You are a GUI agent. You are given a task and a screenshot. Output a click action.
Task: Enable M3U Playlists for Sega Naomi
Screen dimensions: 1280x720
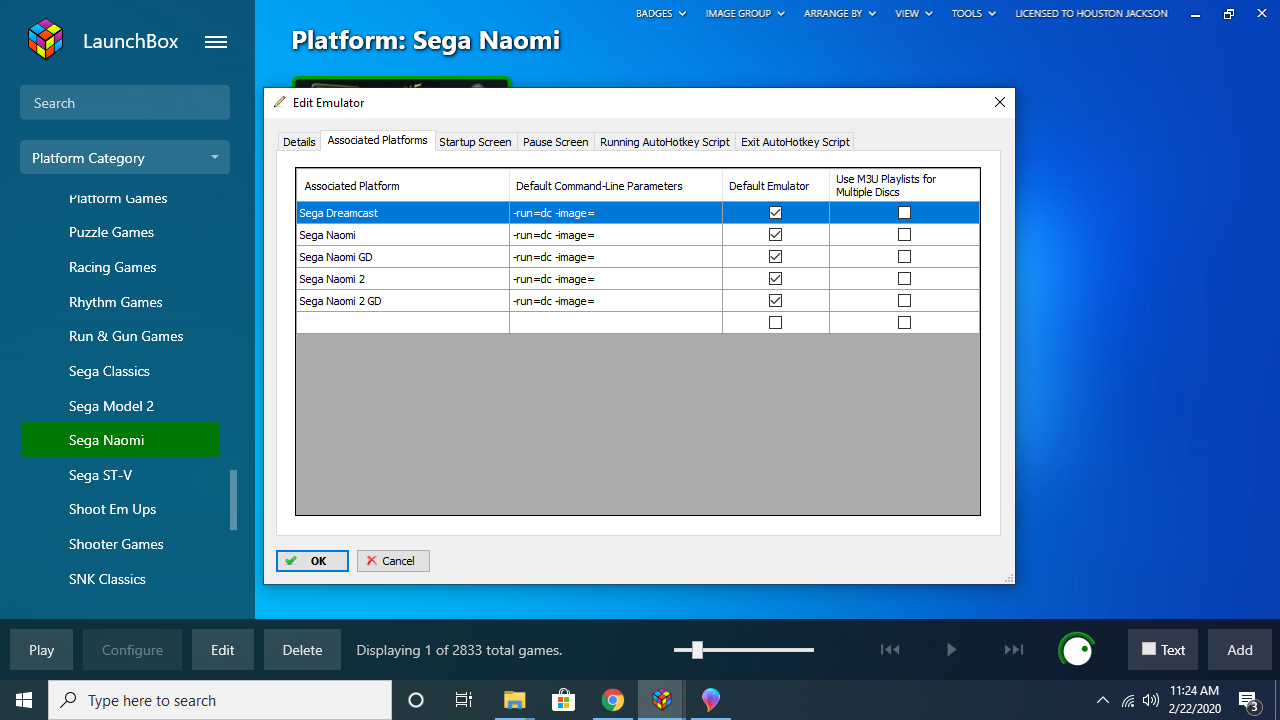point(904,235)
